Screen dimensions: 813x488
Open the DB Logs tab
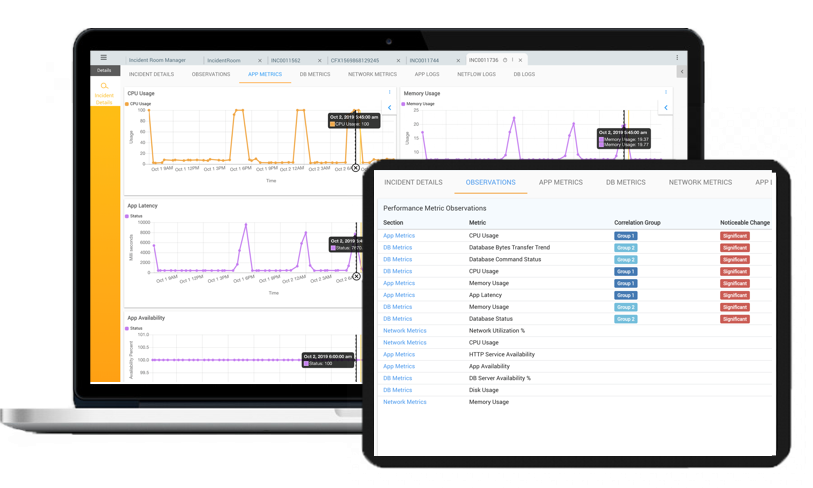pos(524,74)
